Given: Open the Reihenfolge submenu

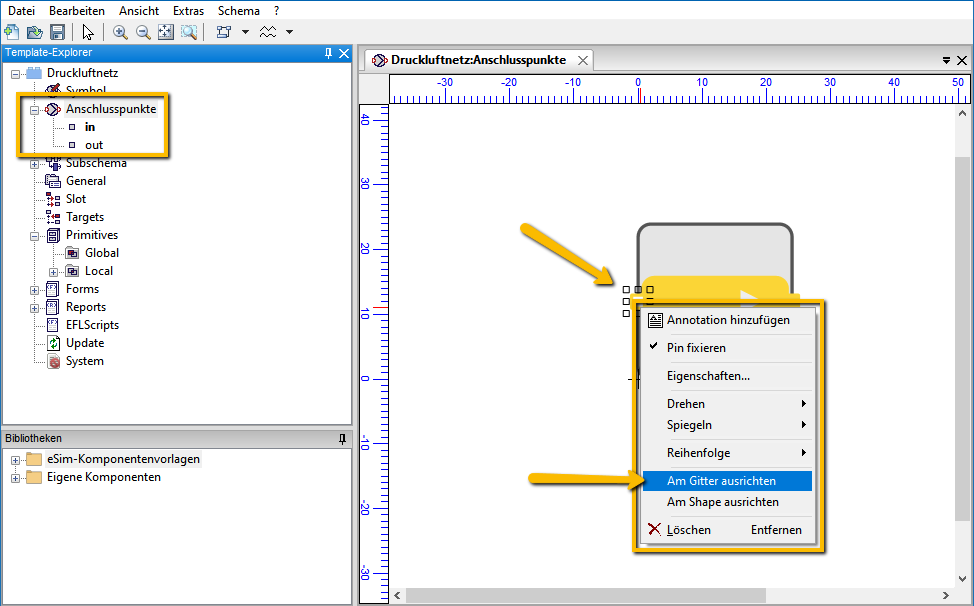Looking at the screenshot, I should (x=727, y=453).
